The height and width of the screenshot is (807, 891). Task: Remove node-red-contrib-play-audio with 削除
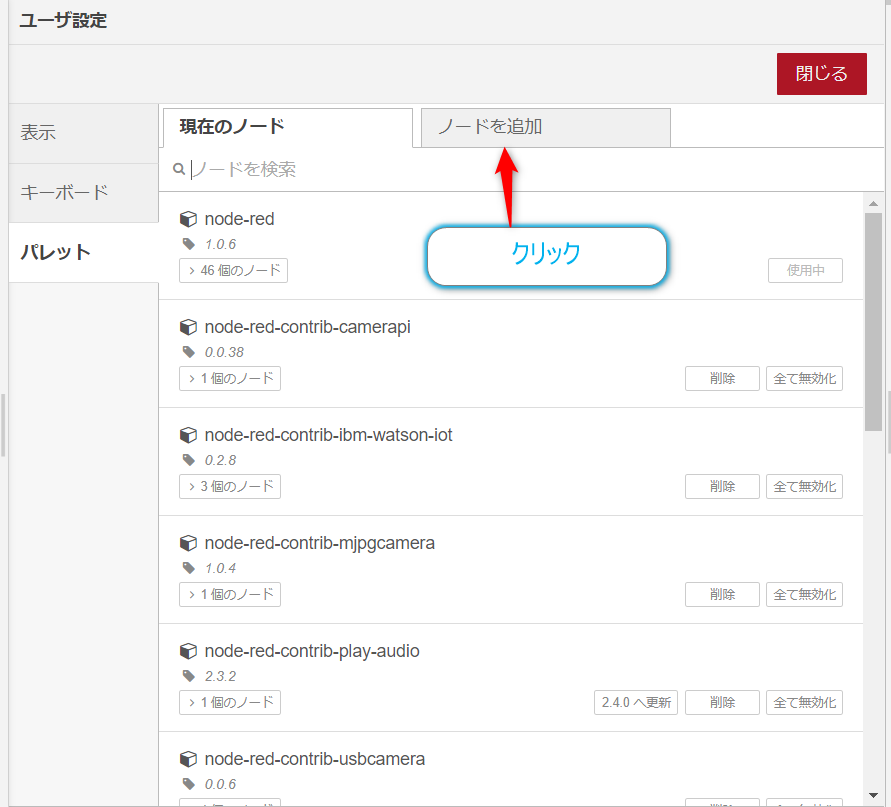point(722,702)
